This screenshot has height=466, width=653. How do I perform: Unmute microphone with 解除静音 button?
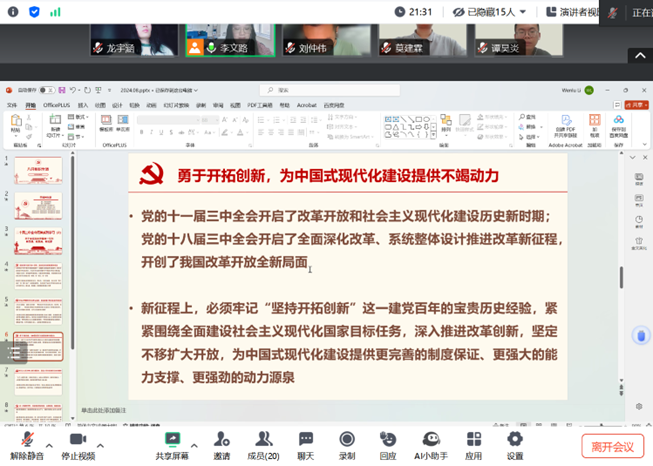27,441
